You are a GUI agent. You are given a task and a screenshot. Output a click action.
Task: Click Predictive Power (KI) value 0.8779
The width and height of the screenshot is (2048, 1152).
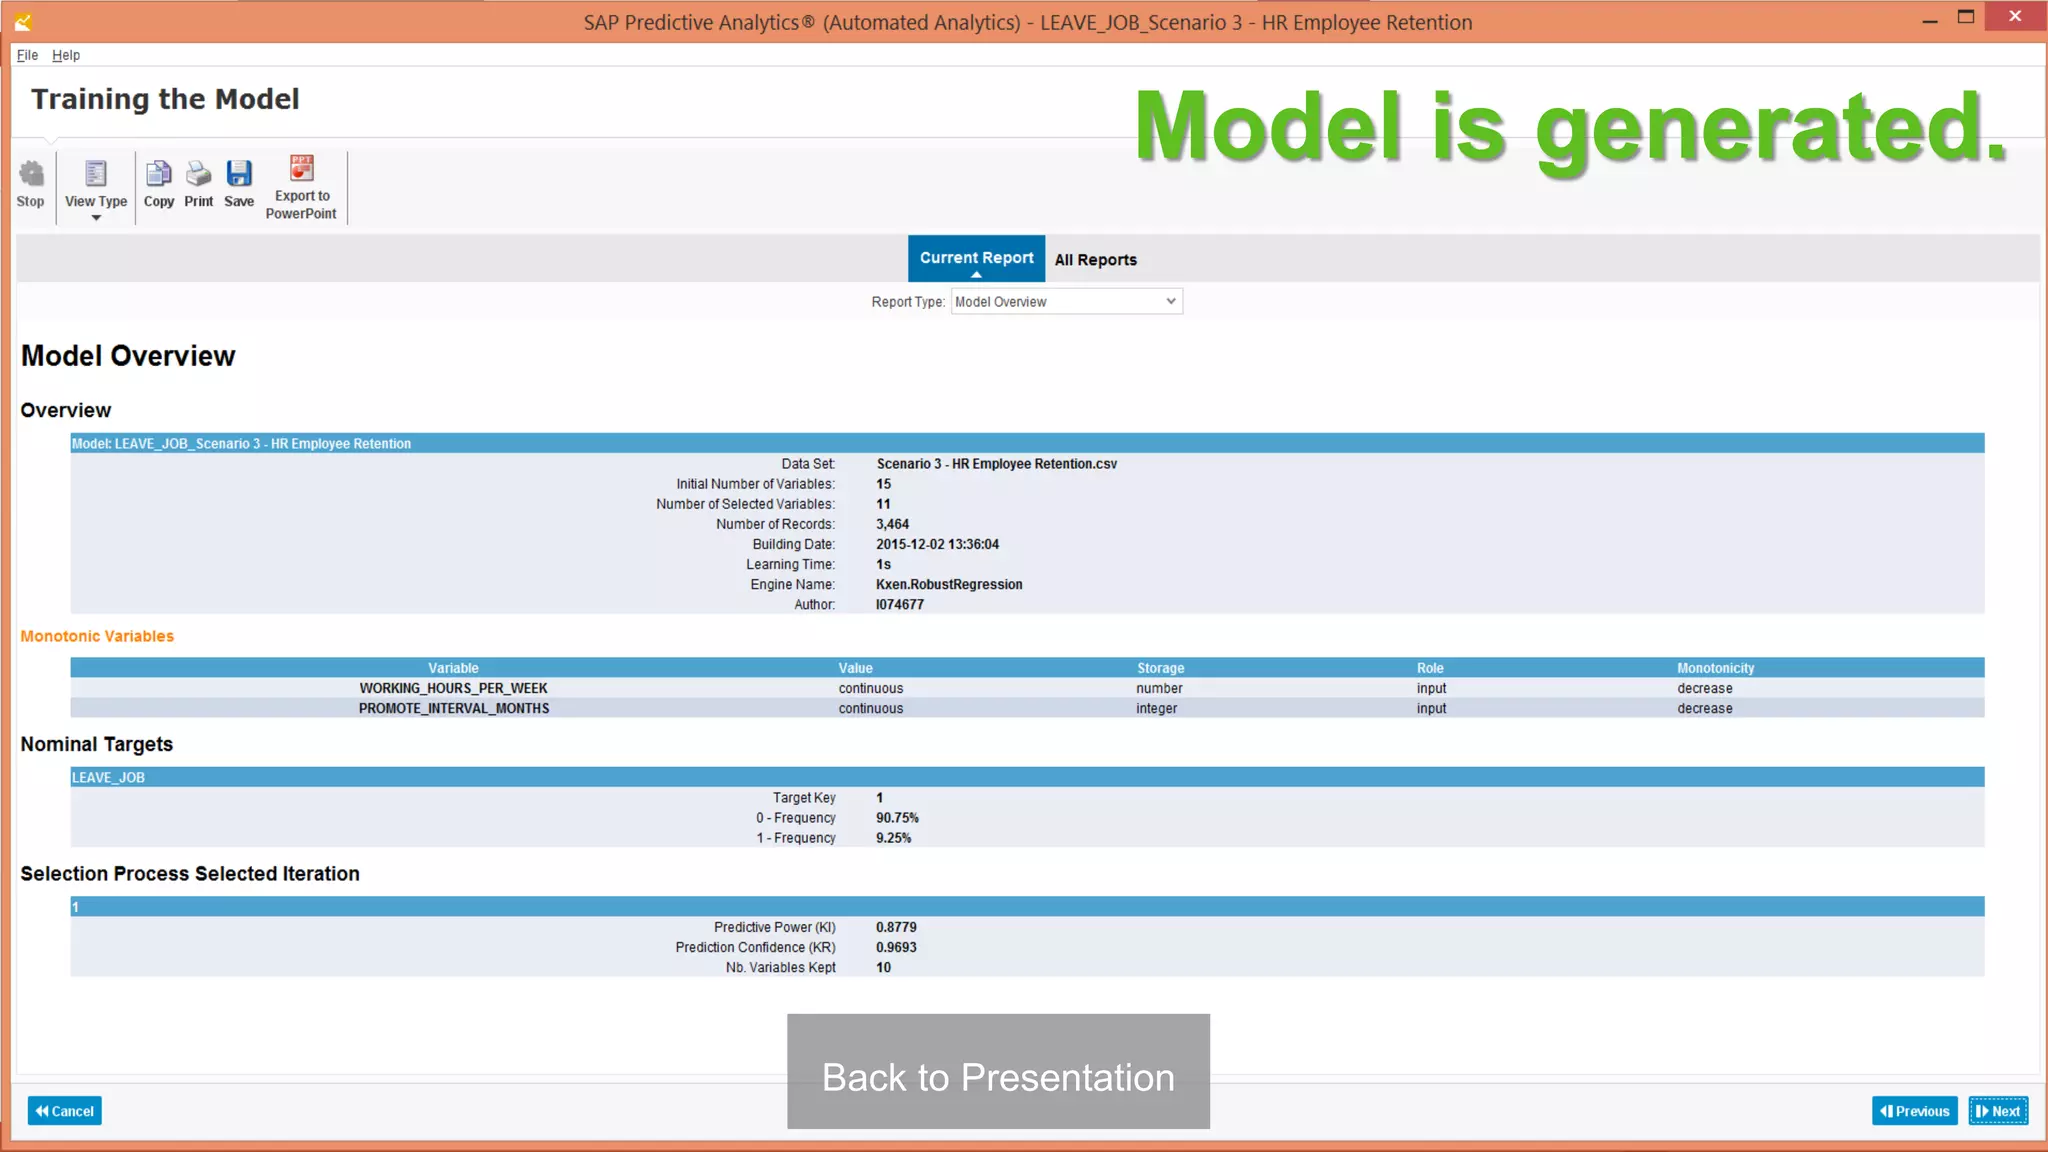896,927
